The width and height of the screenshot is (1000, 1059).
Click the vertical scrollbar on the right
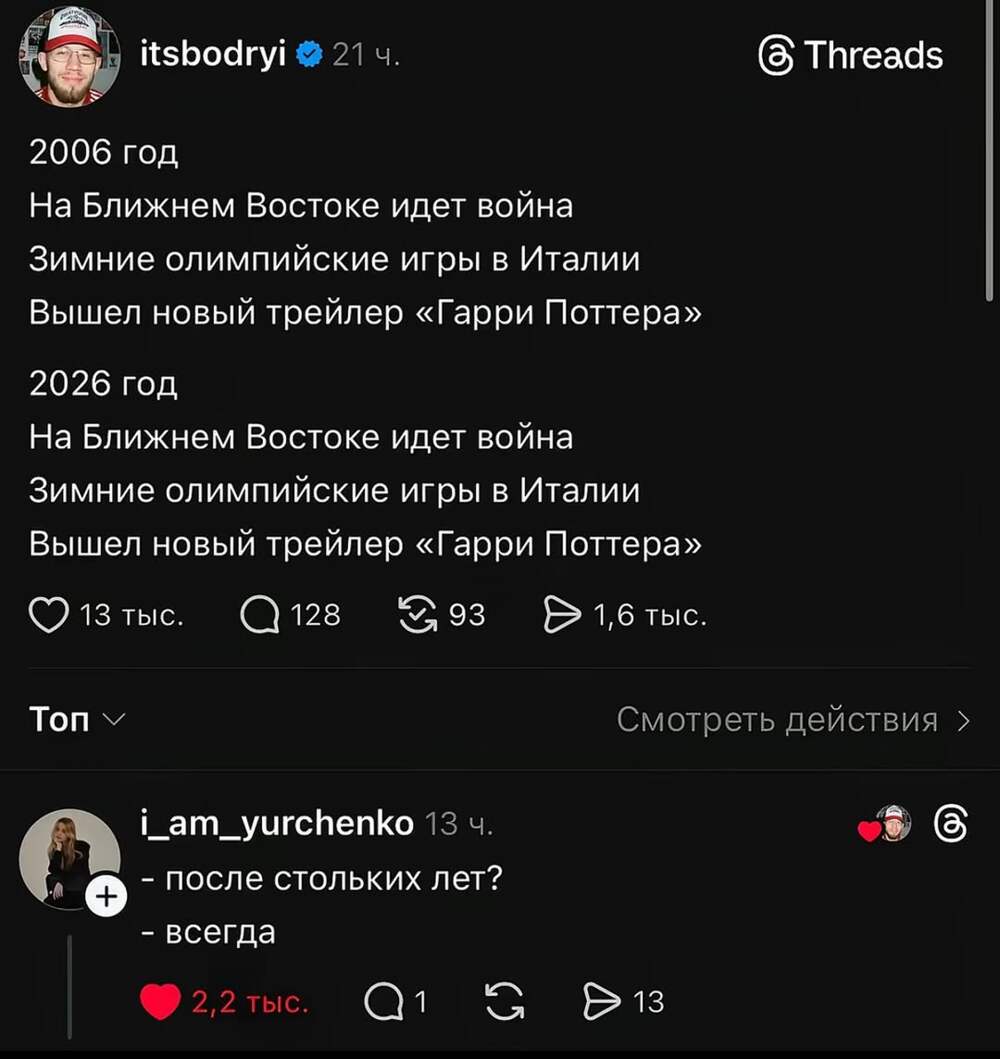(988, 150)
